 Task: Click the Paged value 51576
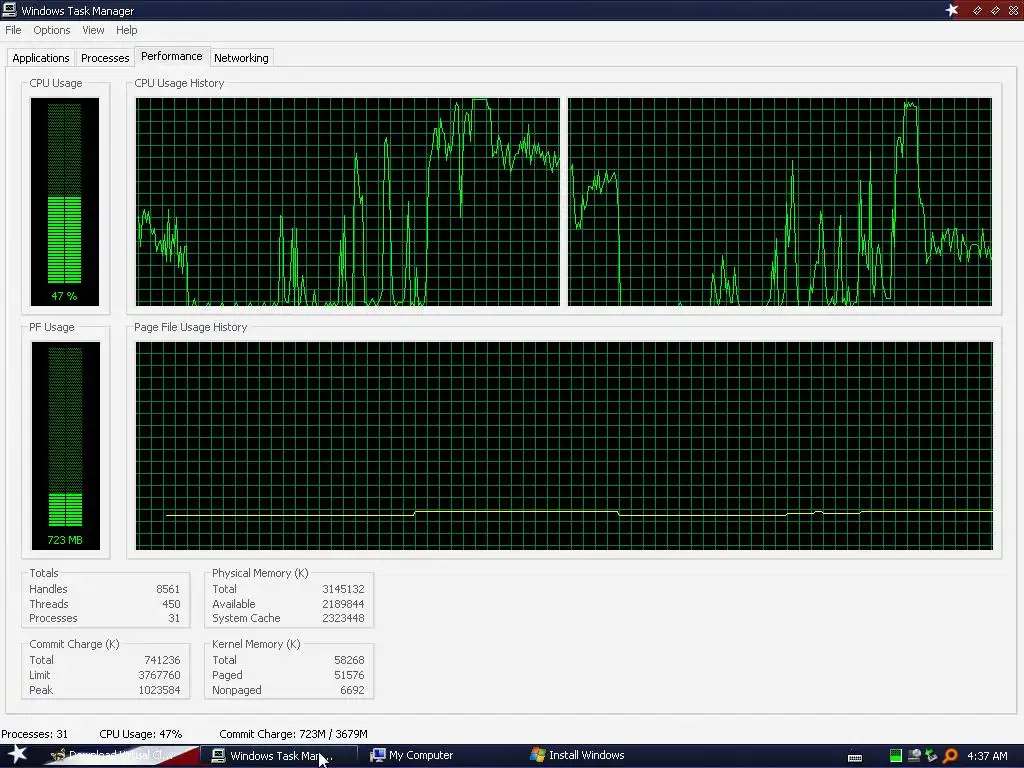349,675
